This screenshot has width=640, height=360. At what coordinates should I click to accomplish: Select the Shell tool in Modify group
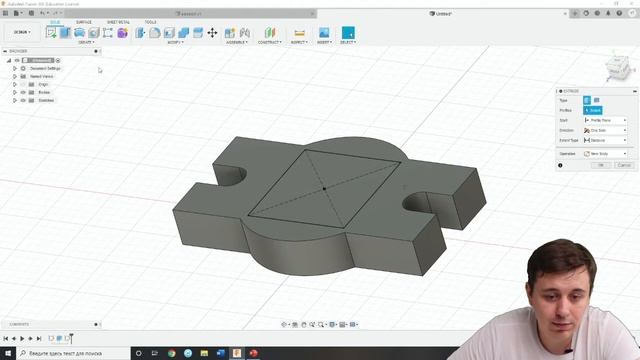(169, 33)
